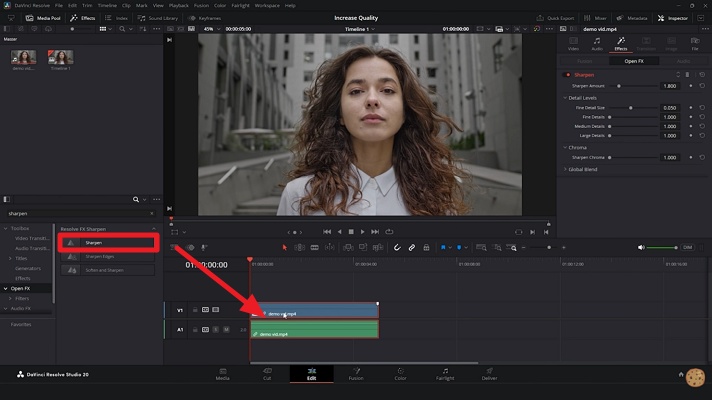Add keyframe for Sharpen Amount
This screenshot has height=400, width=712.
tap(691, 86)
